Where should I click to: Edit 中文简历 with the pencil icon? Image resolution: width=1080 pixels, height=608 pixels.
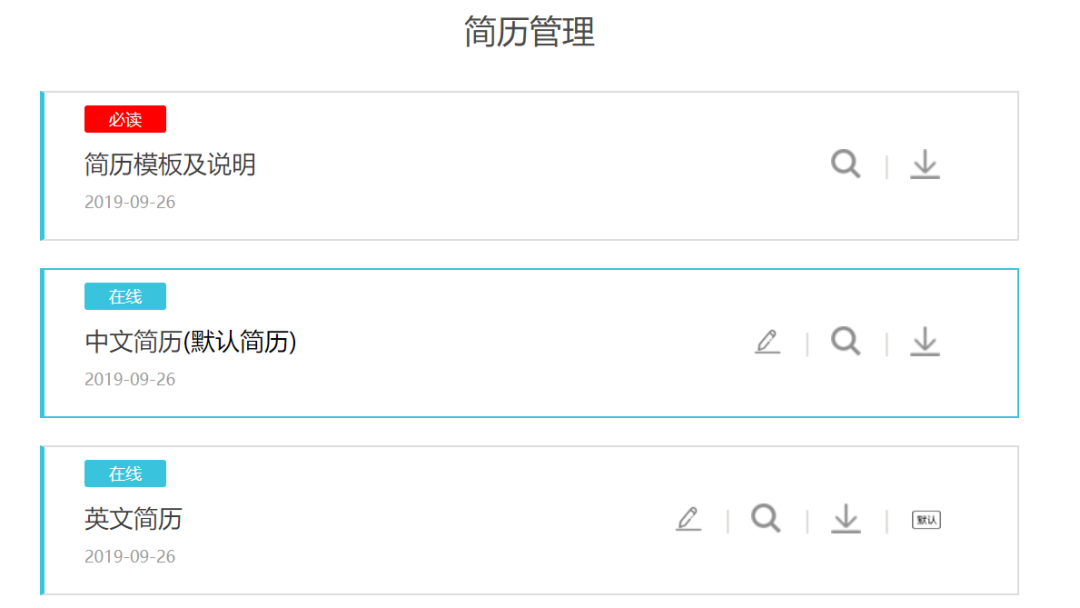coord(767,342)
